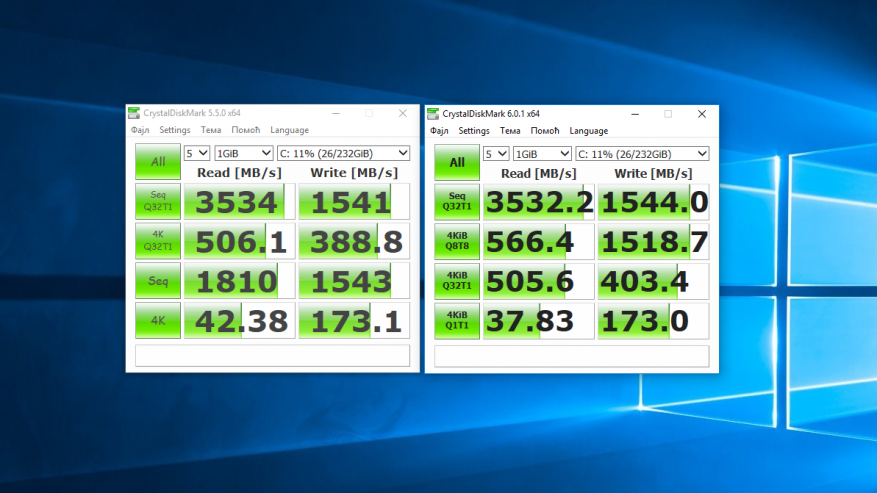
Task: Run All tests in CrystalDiskMark 5.5.0
Action: point(158,162)
